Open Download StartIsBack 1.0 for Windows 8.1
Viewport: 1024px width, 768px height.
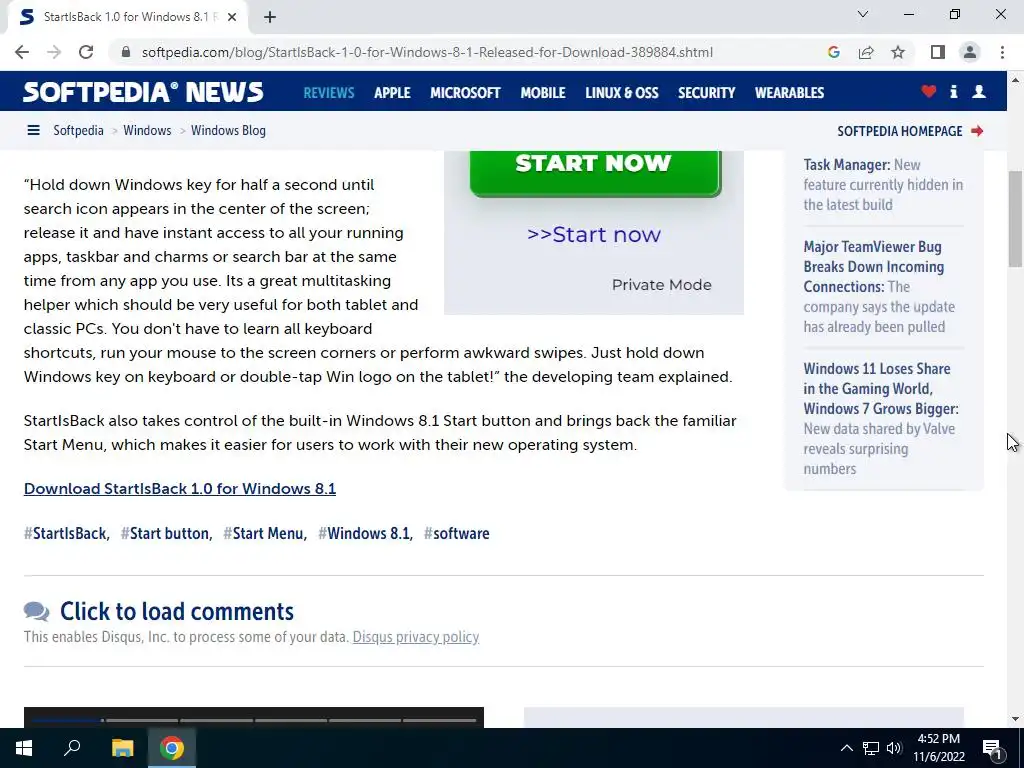(180, 488)
